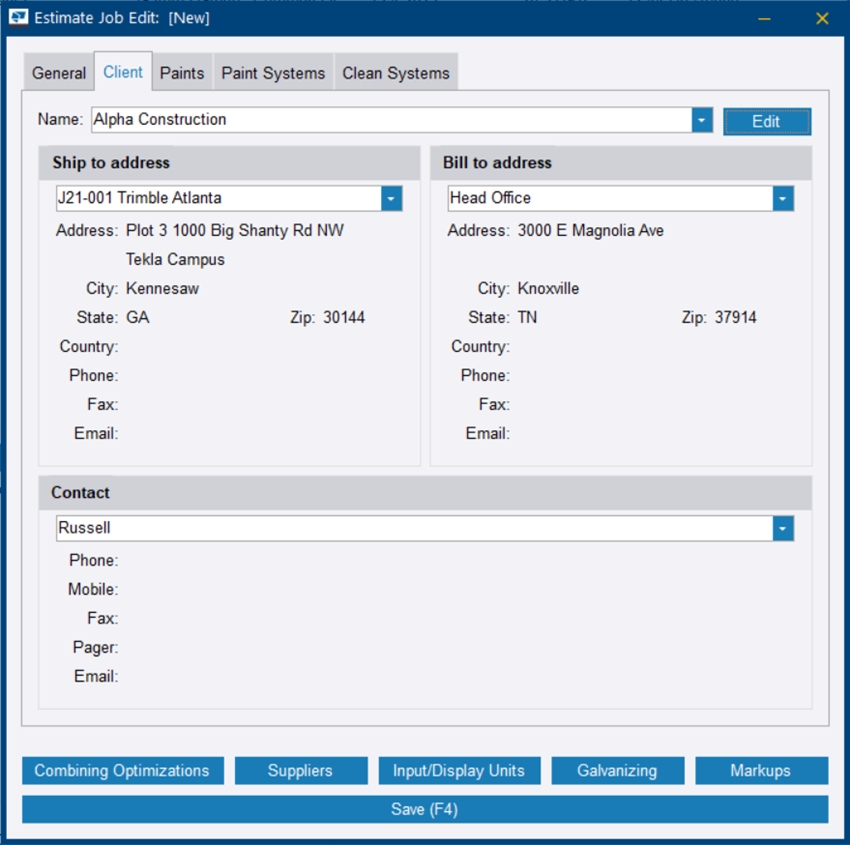Click the Alpha Construction name field
The image size is (850, 845).
point(390,120)
